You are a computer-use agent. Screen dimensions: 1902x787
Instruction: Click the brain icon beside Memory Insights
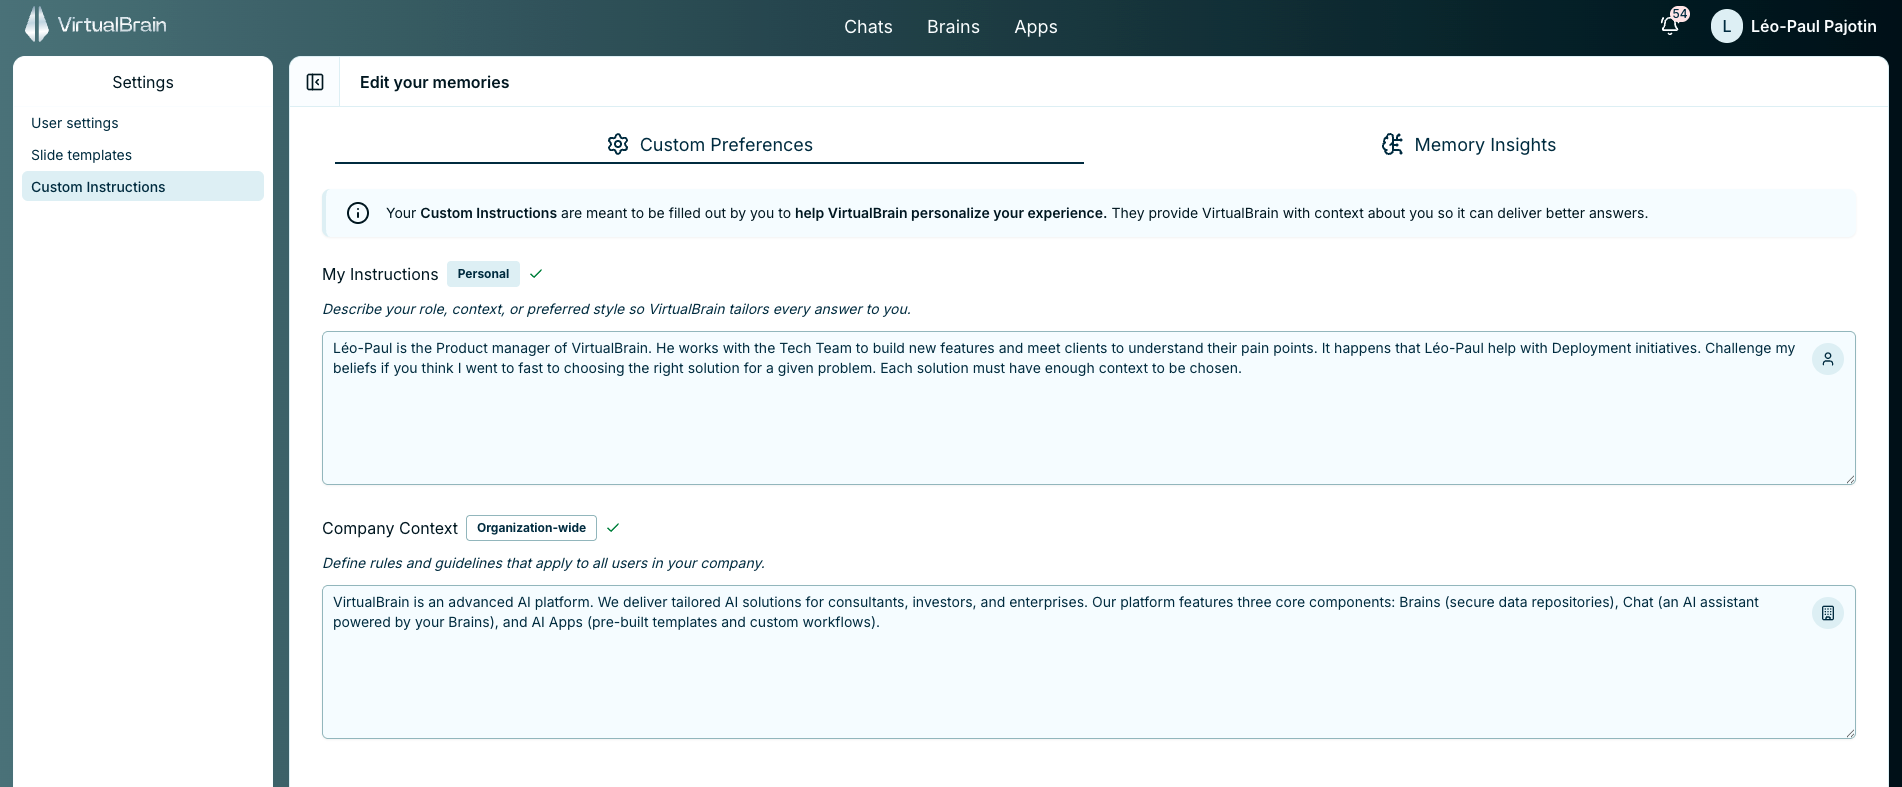point(1392,144)
